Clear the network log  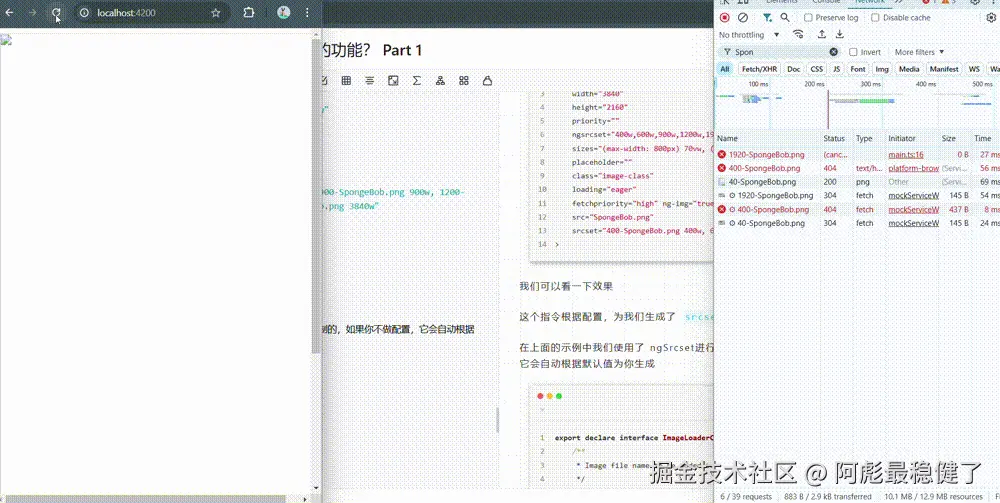(743, 18)
